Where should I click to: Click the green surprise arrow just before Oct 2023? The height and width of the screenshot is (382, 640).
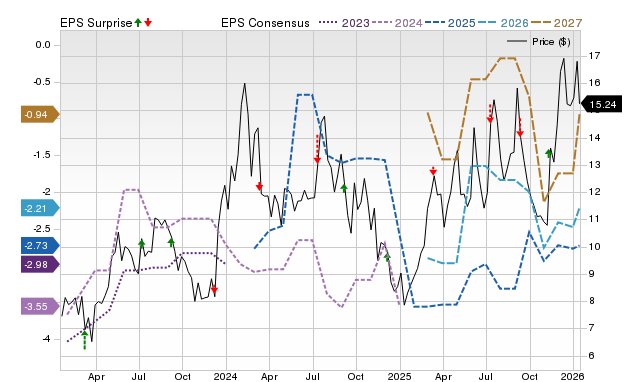coord(171,242)
